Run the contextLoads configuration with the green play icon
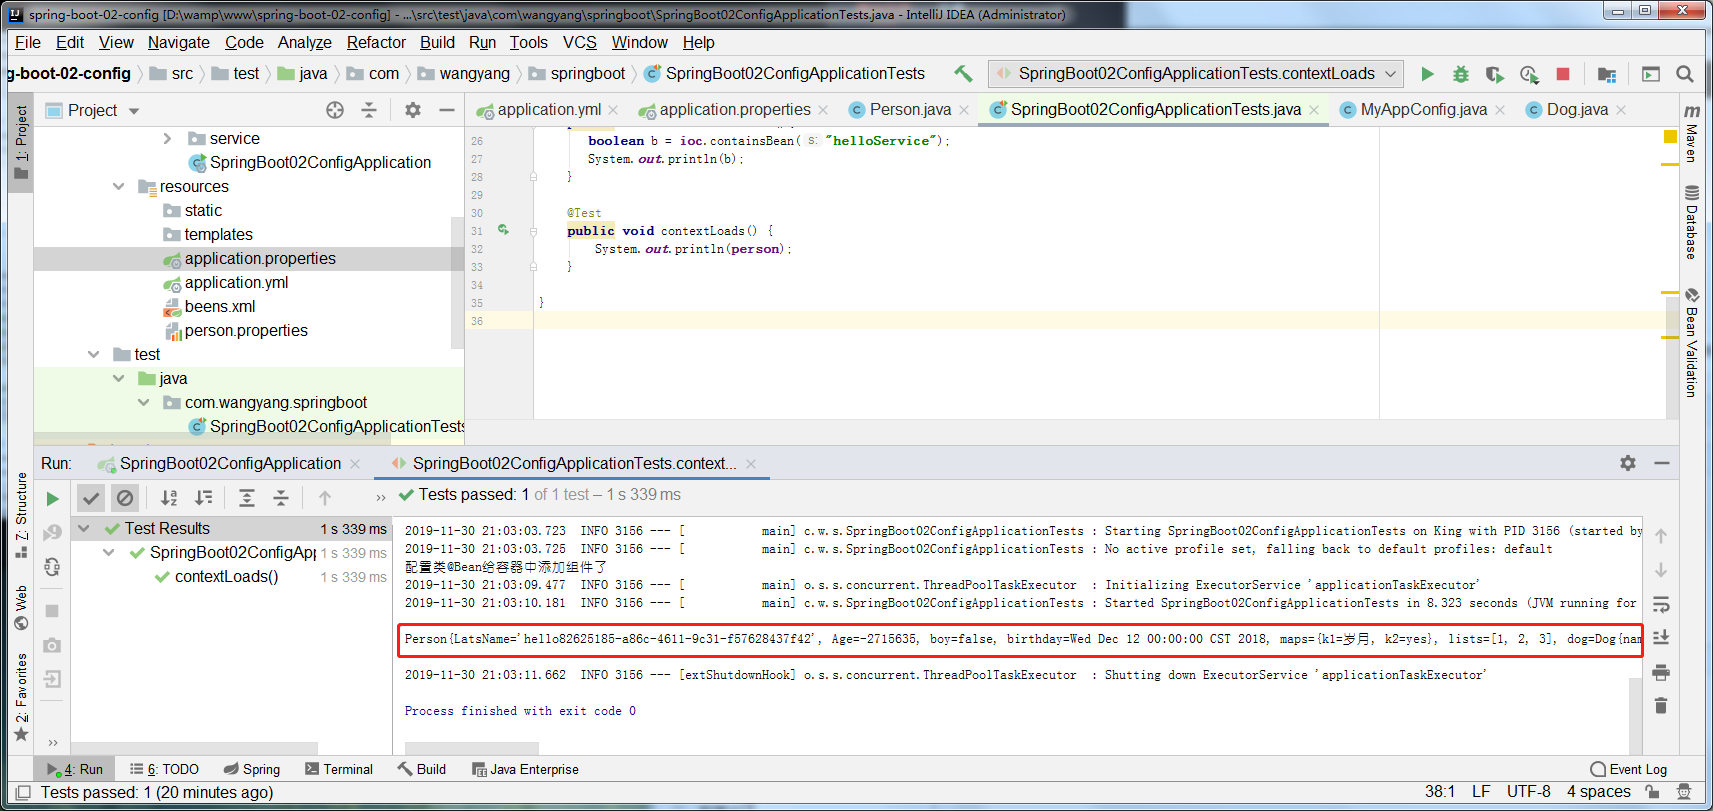The height and width of the screenshot is (811, 1713). [1427, 74]
